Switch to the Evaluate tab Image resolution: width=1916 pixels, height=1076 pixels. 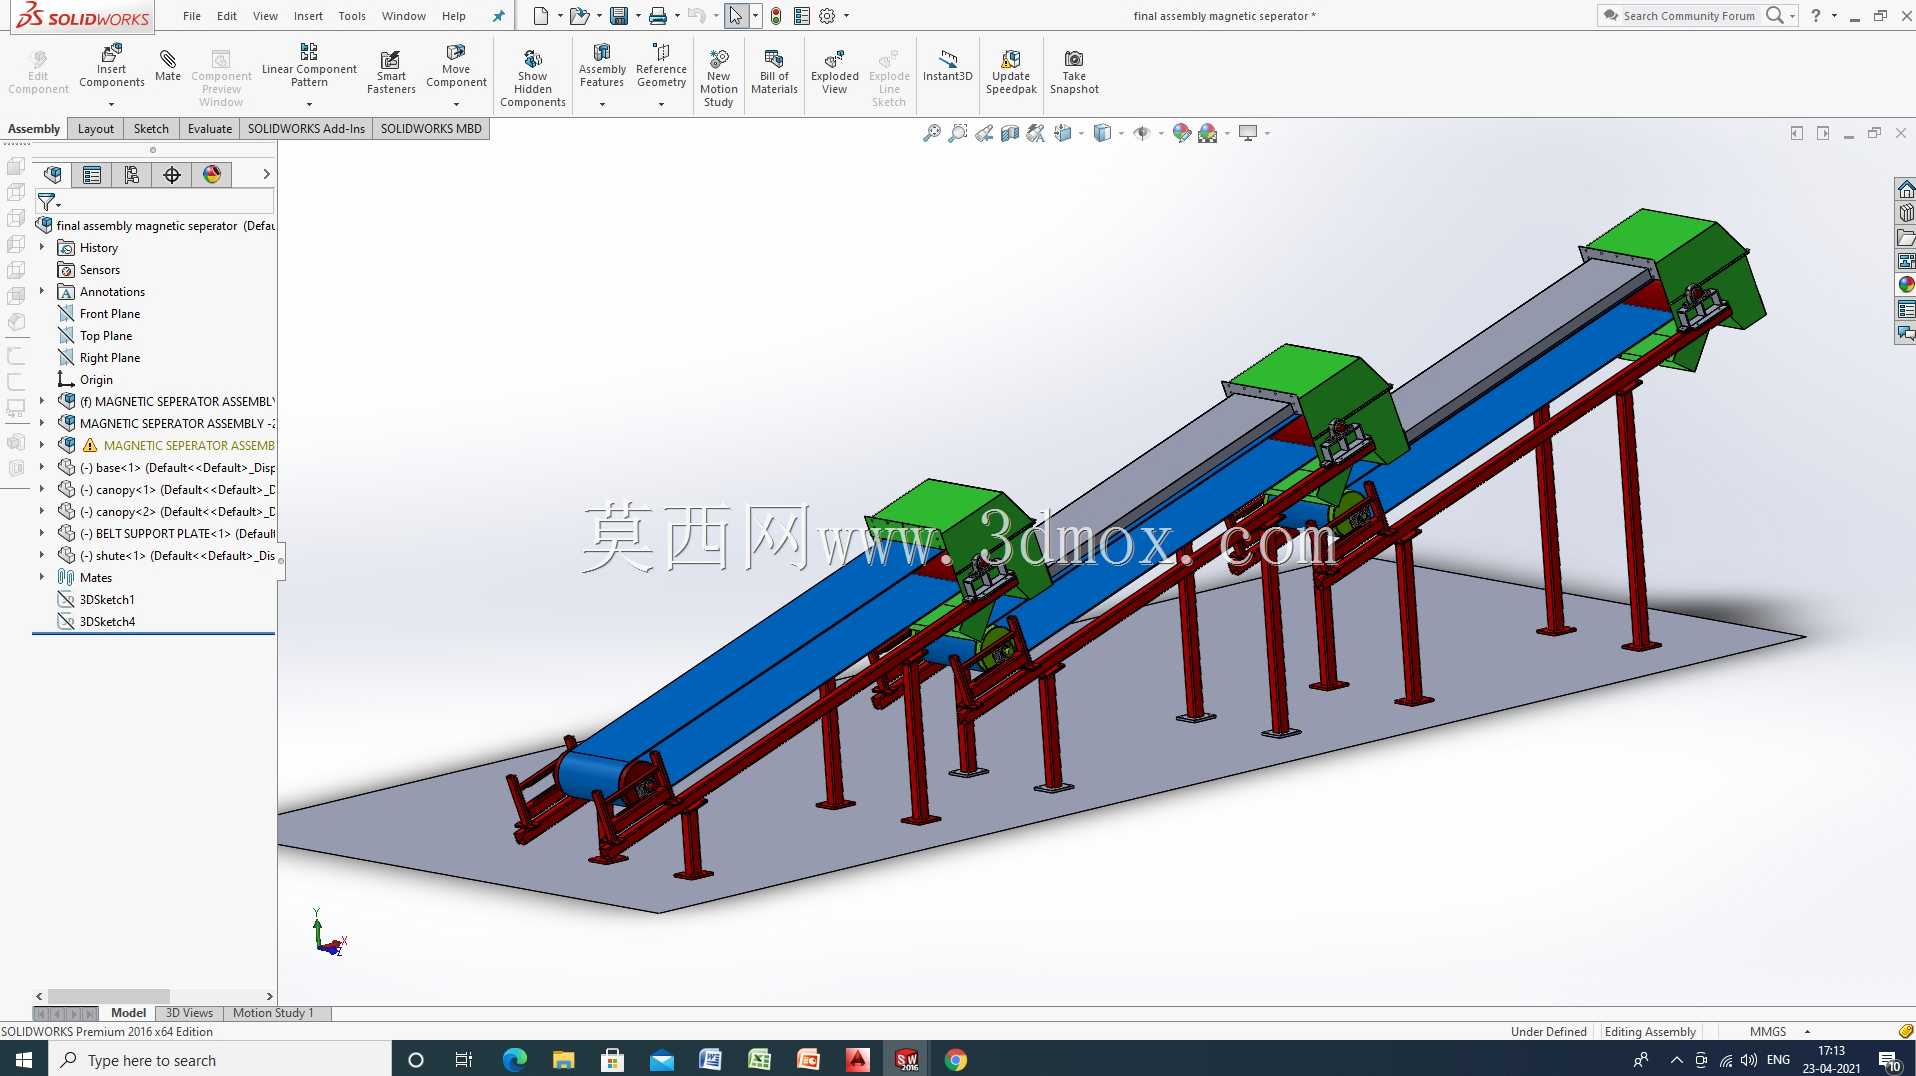(x=210, y=129)
